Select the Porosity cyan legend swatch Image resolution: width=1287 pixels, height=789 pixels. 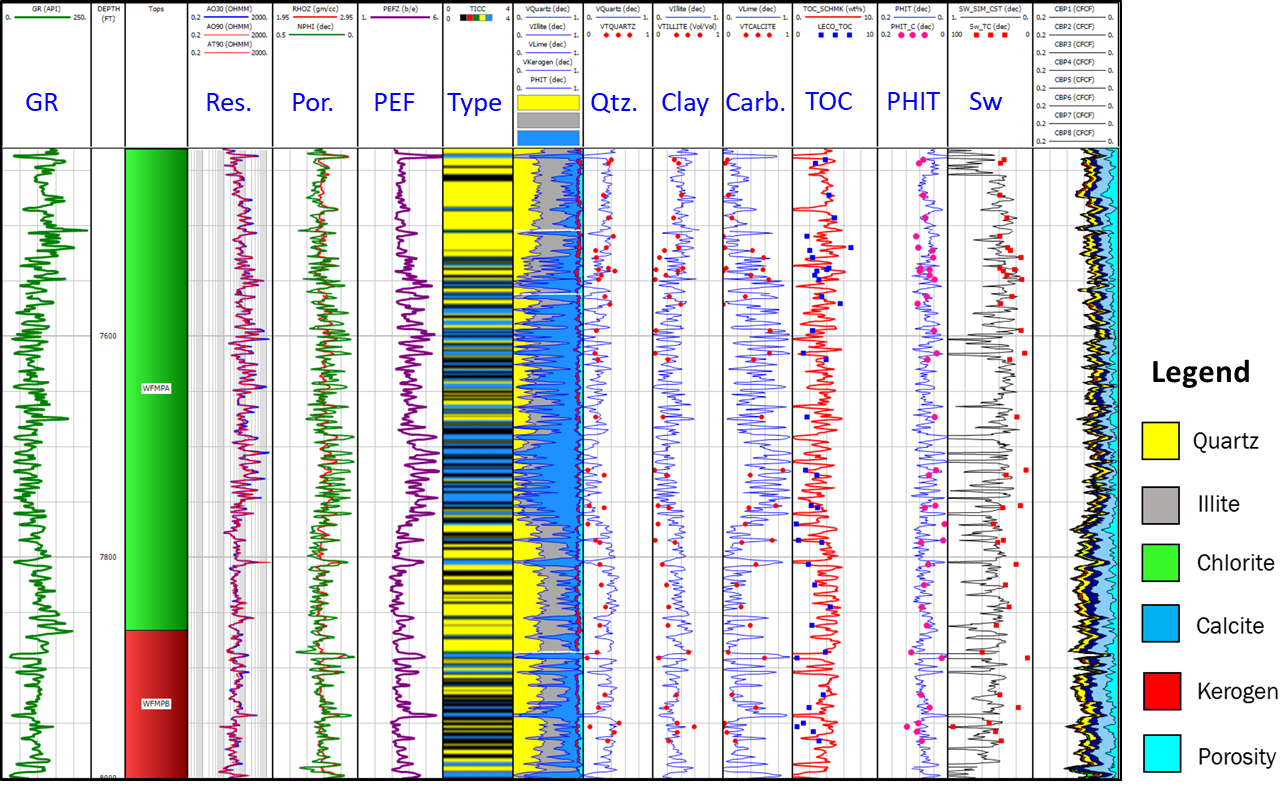(x=1161, y=752)
